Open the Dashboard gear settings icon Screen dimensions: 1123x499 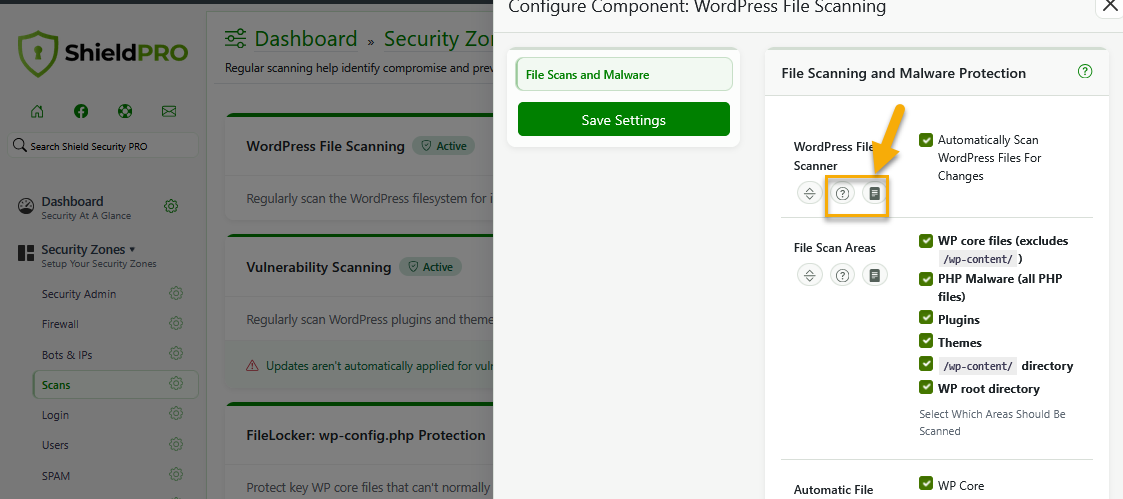tap(171, 206)
